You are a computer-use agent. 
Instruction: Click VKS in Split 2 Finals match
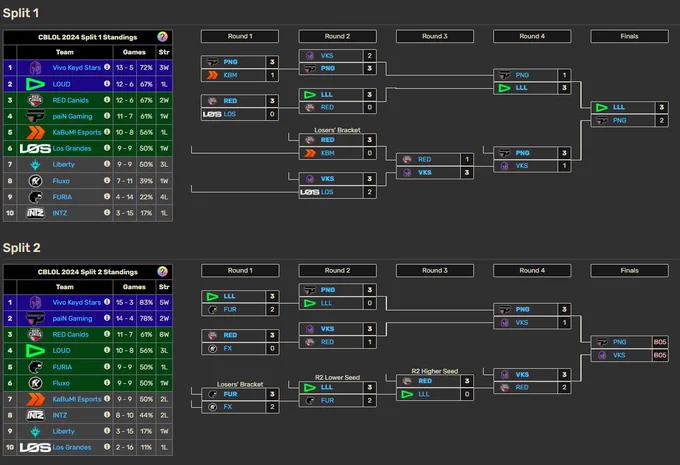(619, 355)
